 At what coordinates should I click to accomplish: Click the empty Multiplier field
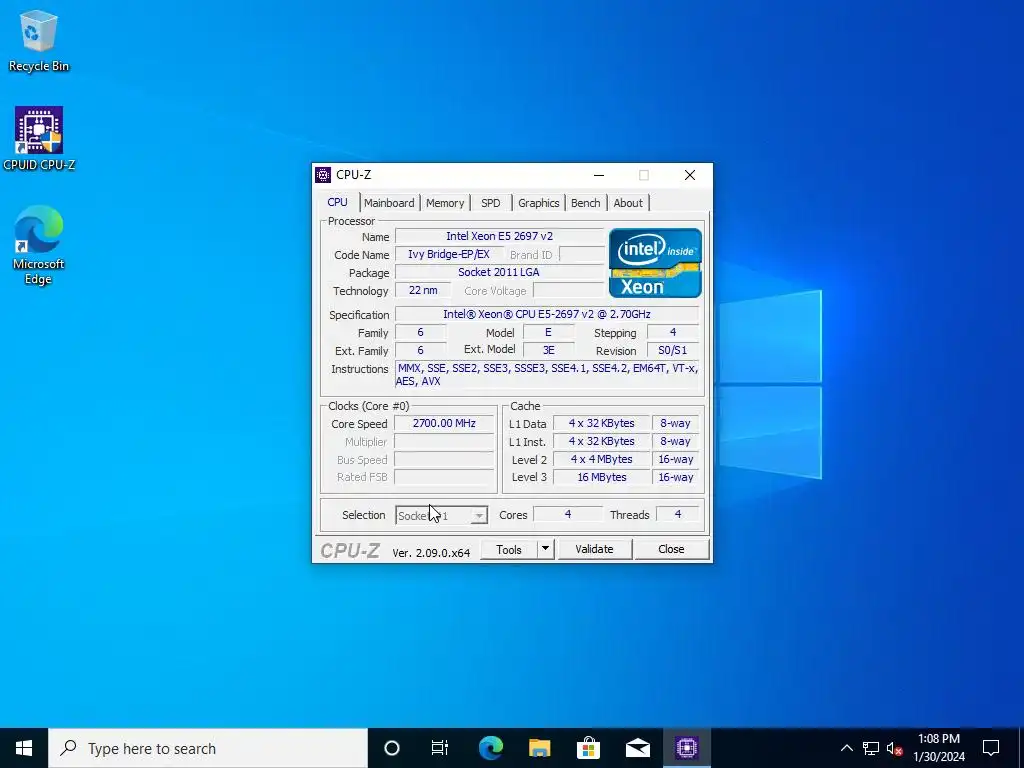pyautogui.click(x=444, y=441)
